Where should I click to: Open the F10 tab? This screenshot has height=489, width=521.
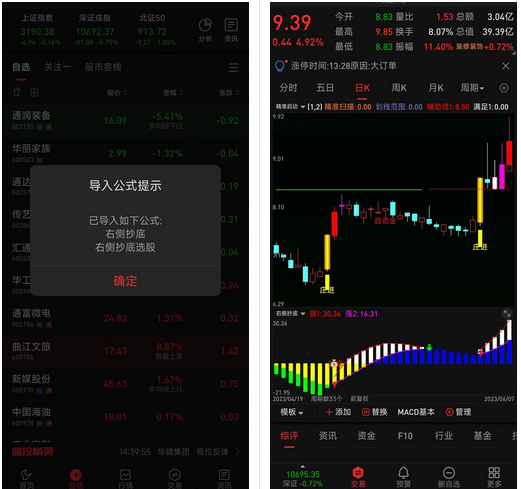point(405,436)
